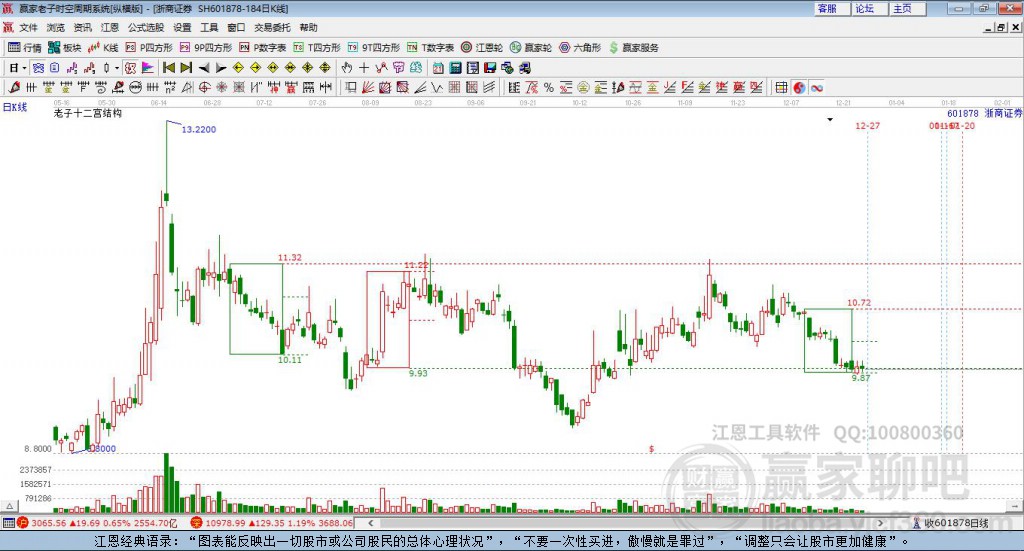Click the 客服 button
The image size is (1024, 551).
(x=832, y=8)
